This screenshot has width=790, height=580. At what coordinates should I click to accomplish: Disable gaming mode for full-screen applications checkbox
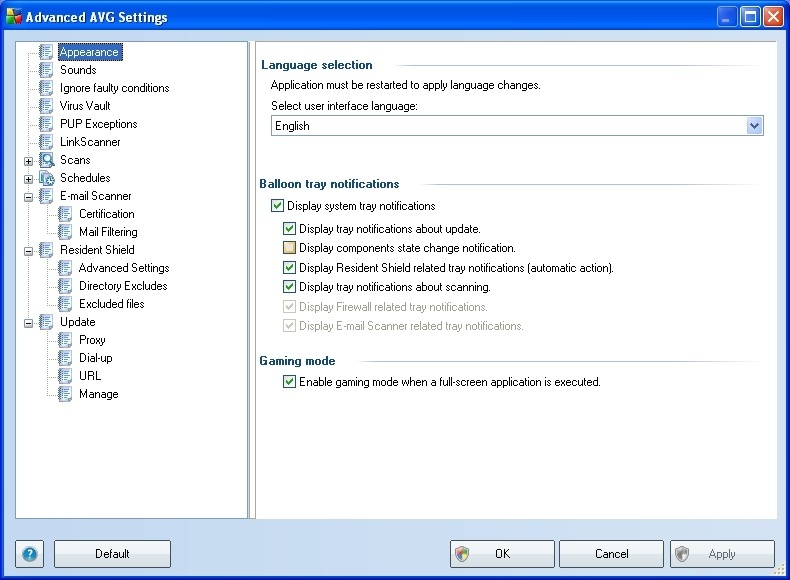point(289,381)
